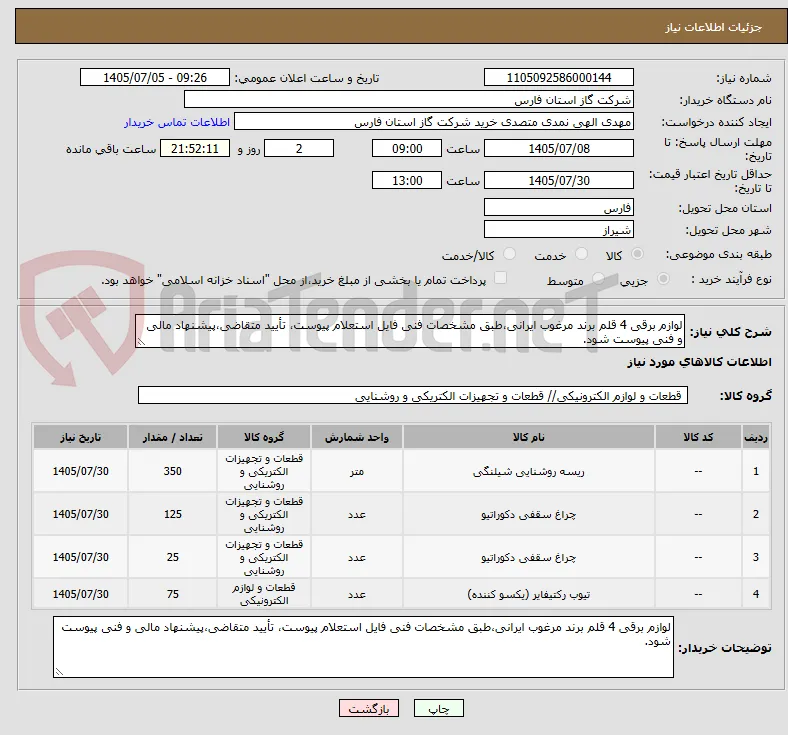This screenshot has height=735, width=788.
Task: Click the گروه کالا column header
Action: coord(264,437)
